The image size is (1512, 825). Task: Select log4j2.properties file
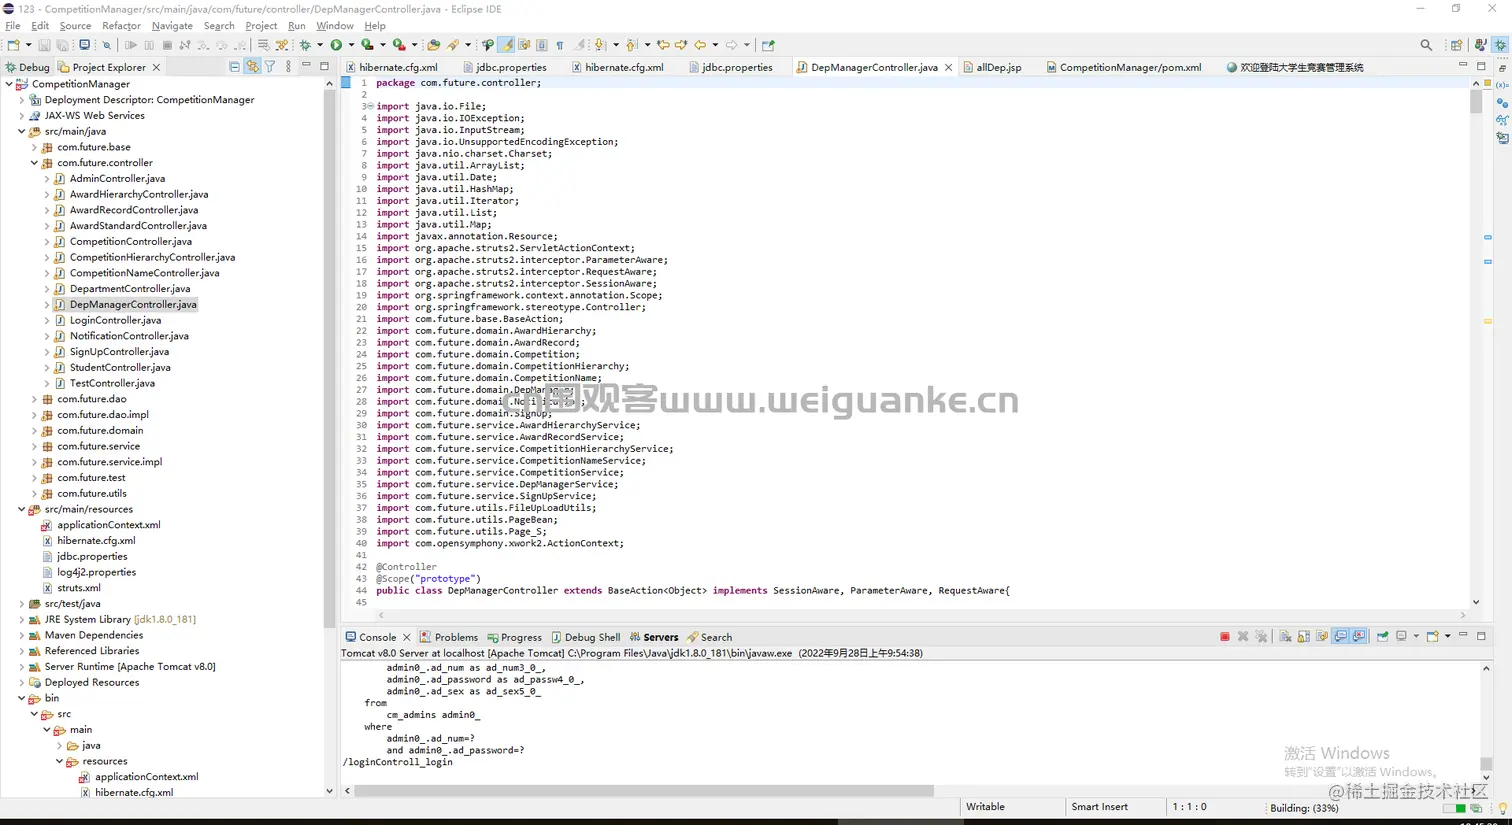pyautogui.click(x=96, y=572)
